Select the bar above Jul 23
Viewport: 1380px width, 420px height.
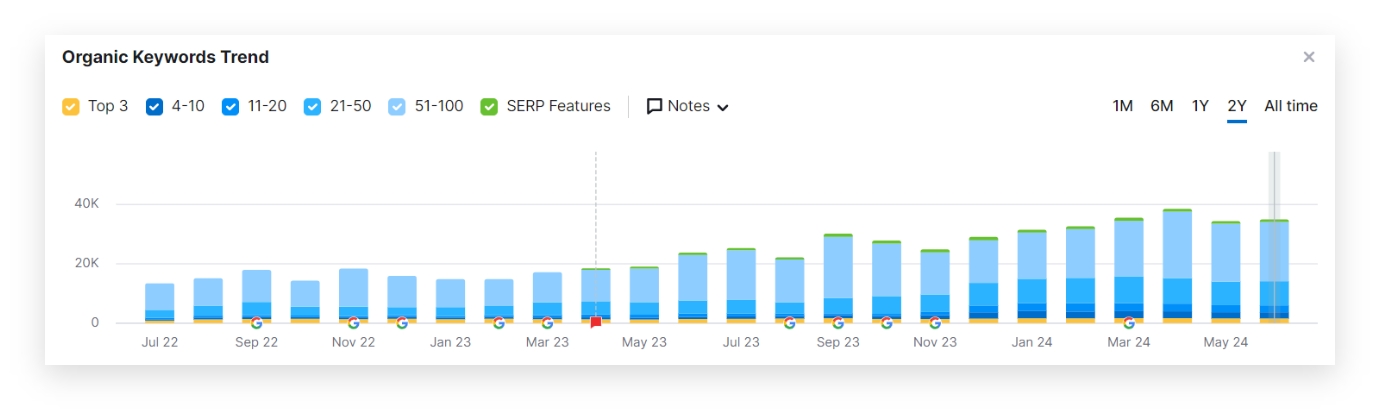tap(742, 285)
